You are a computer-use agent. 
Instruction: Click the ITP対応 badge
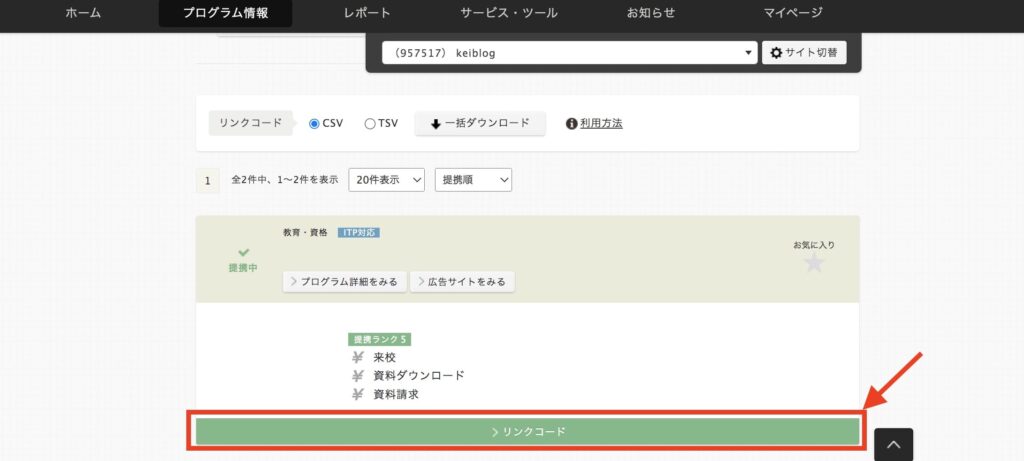pyautogui.click(x=359, y=232)
